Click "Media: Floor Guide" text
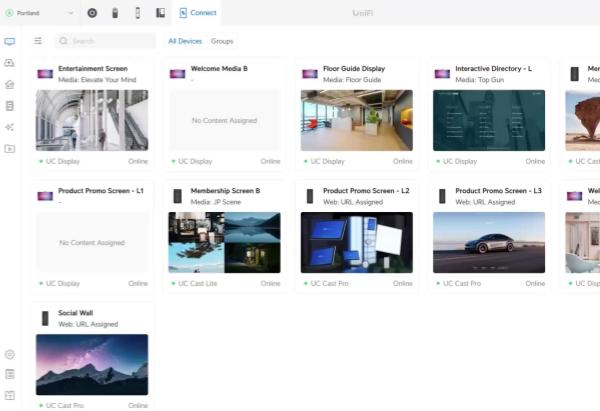 coord(352,80)
